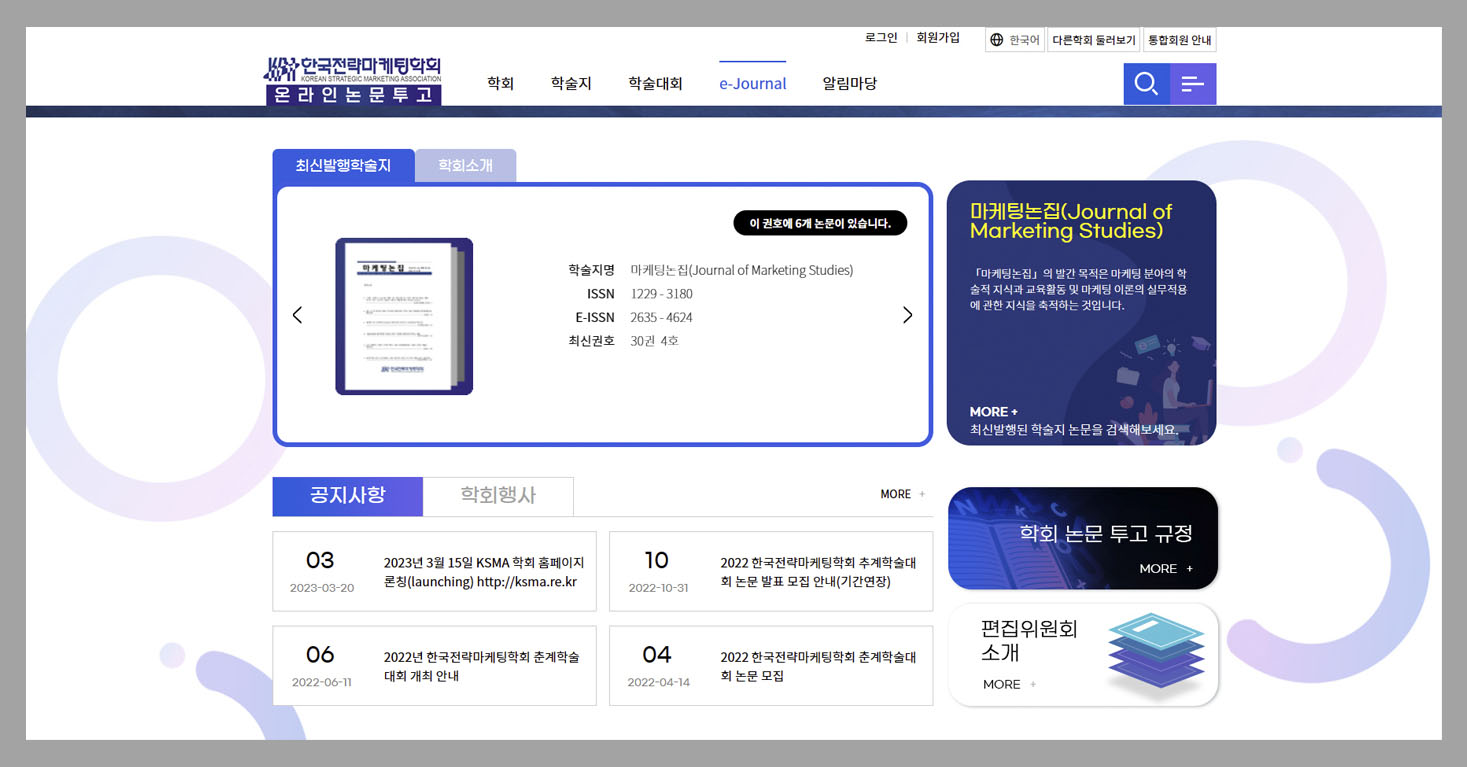
Task: Click the 회원가입 link
Action: click(x=938, y=38)
